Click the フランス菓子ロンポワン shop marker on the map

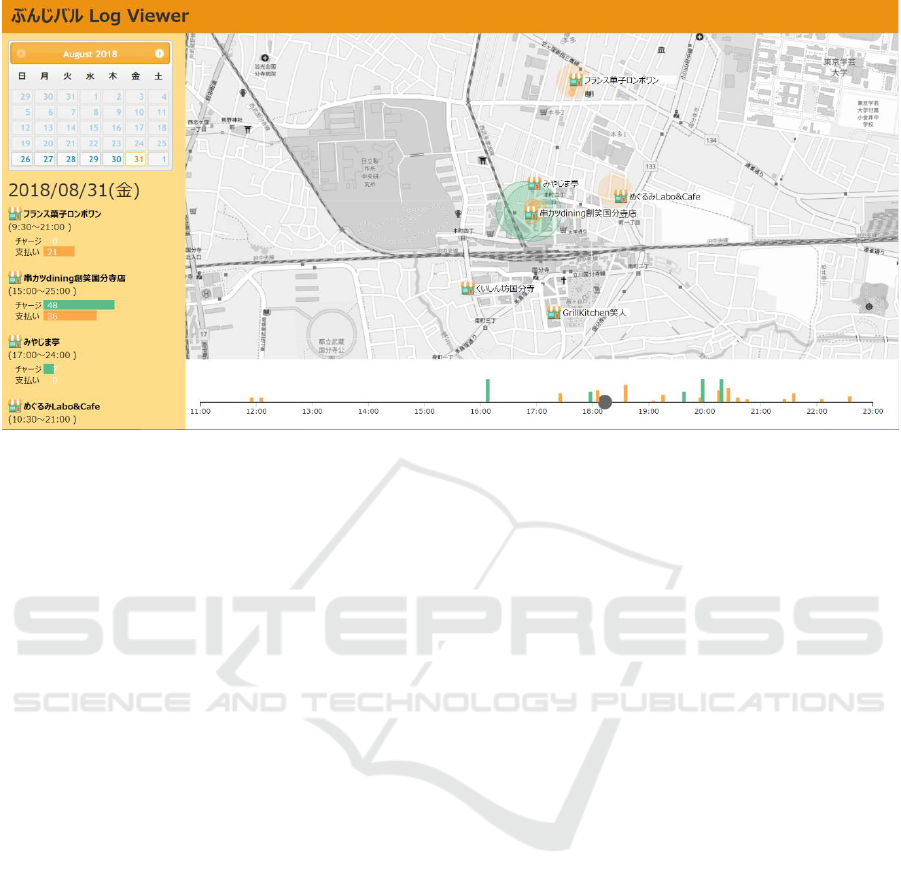tap(575, 80)
